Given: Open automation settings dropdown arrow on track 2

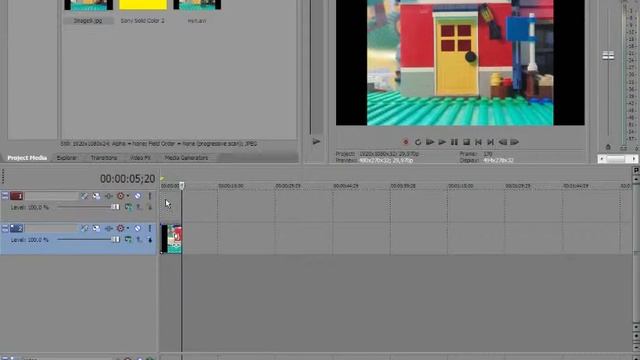Looking at the screenshot, I should (x=128, y=229).
